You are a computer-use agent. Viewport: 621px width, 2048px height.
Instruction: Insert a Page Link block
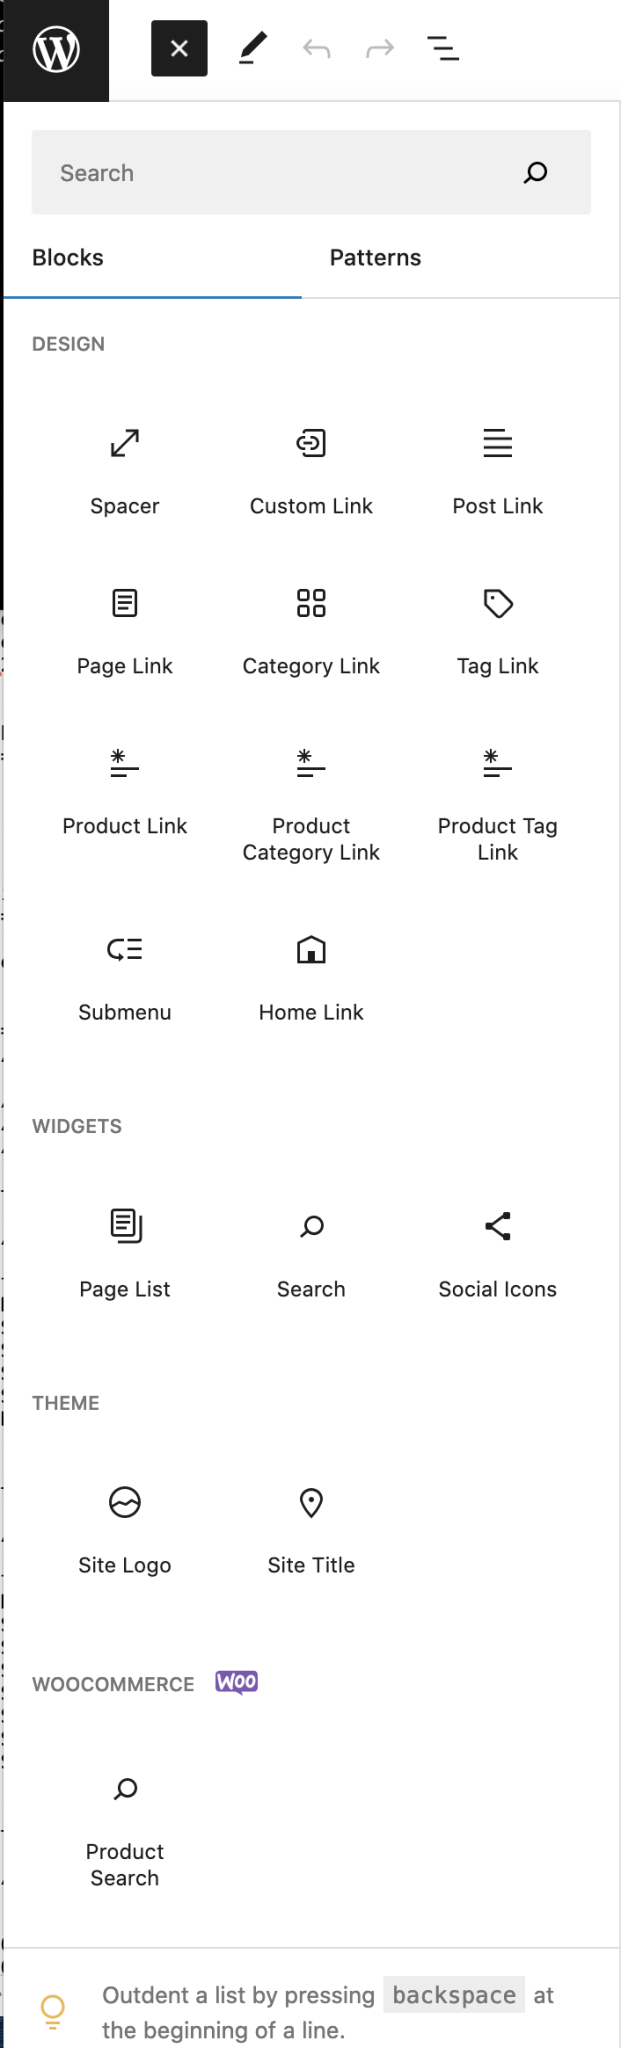point(125,630)
